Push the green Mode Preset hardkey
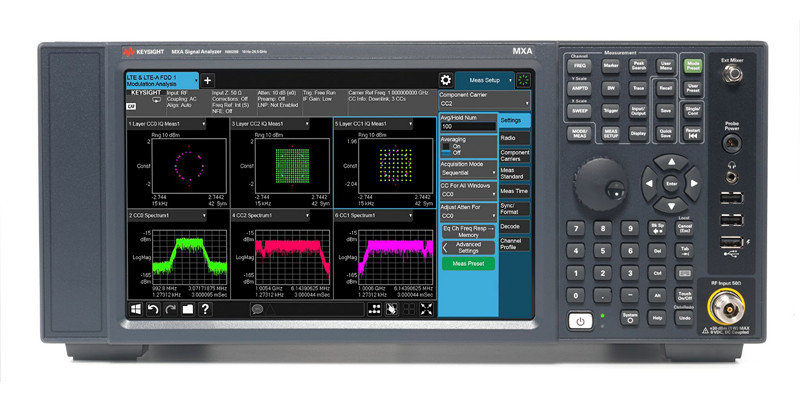The width and height of the screenshot is (800, 402). pos(692,66)
